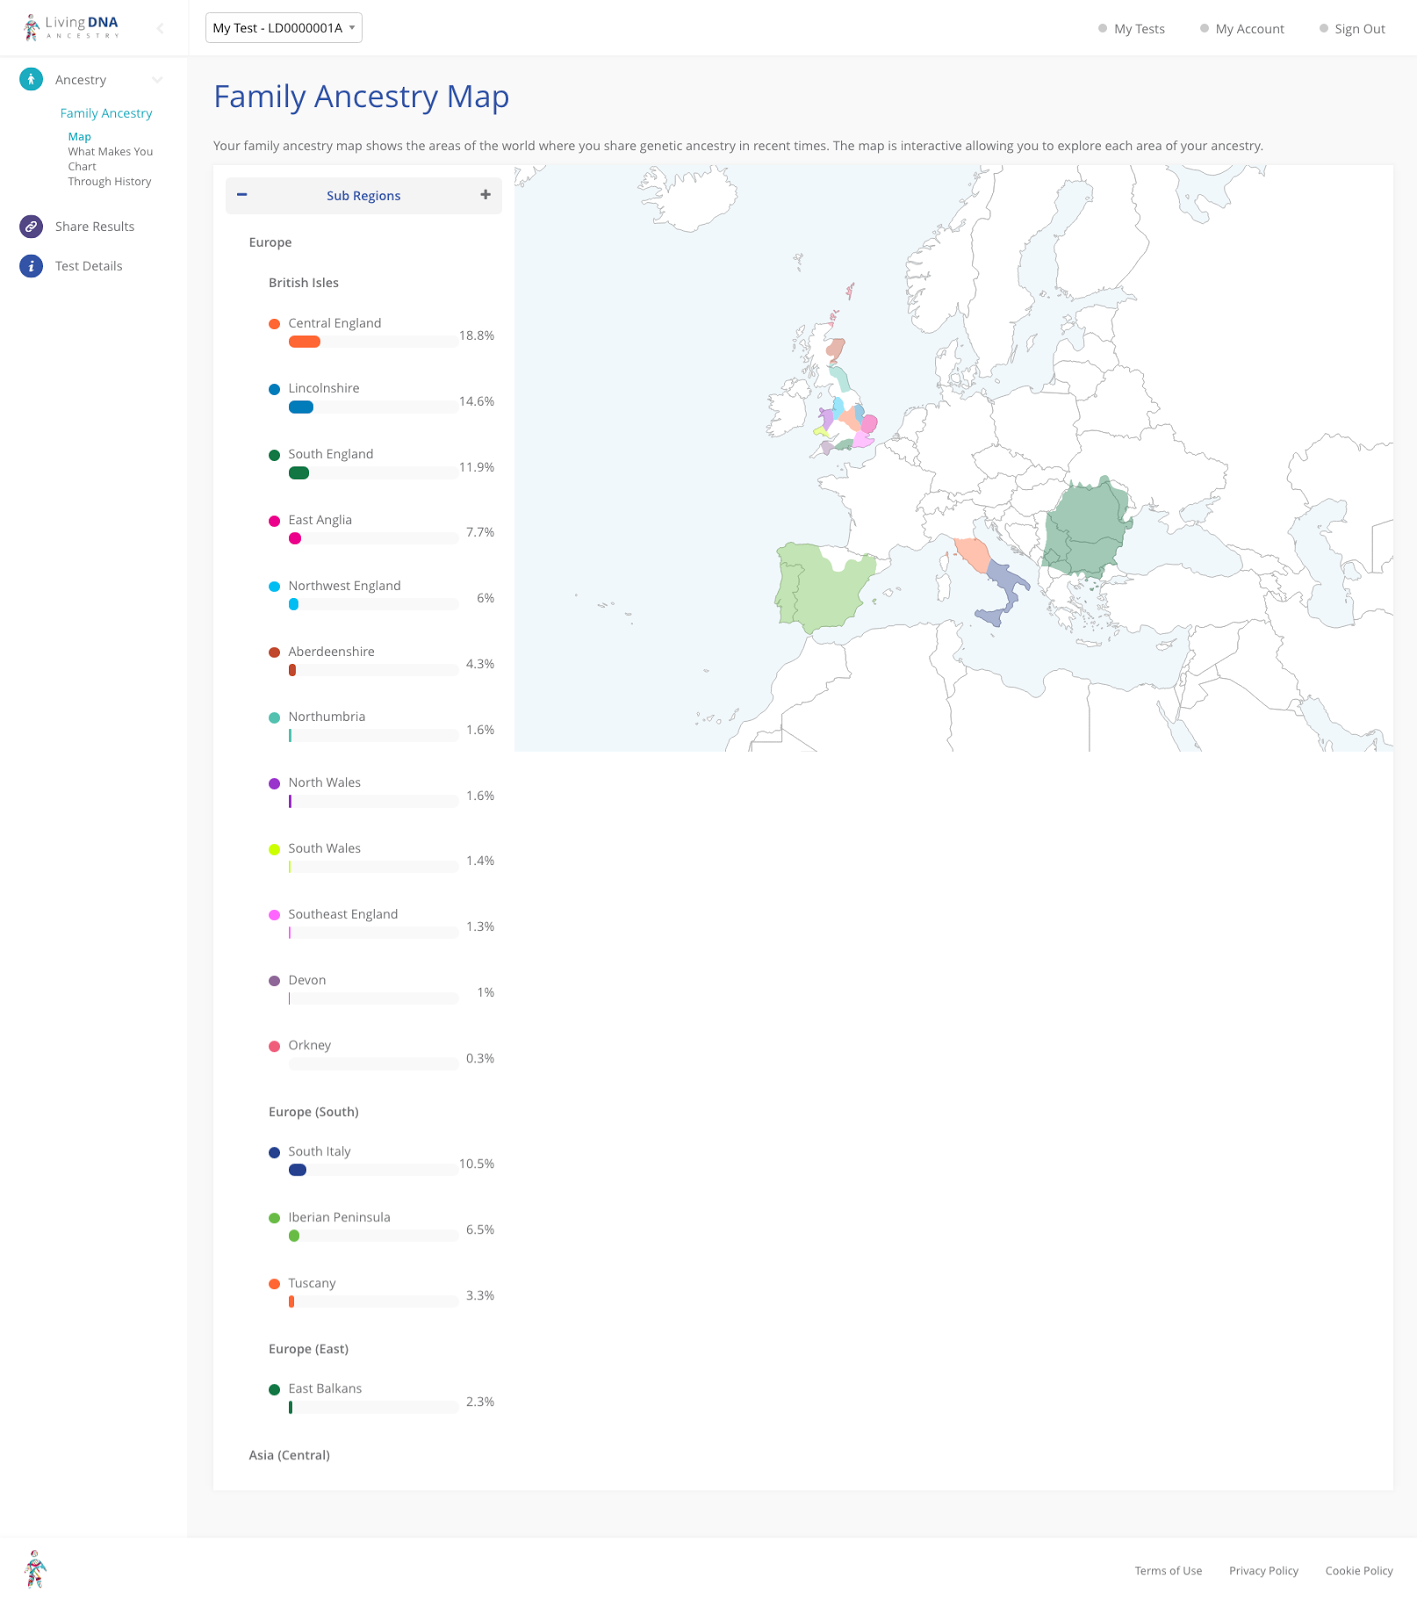Screen dimensions: 1417x1600
Task: Click the Test Details info icon
Action: pos(31,266)
